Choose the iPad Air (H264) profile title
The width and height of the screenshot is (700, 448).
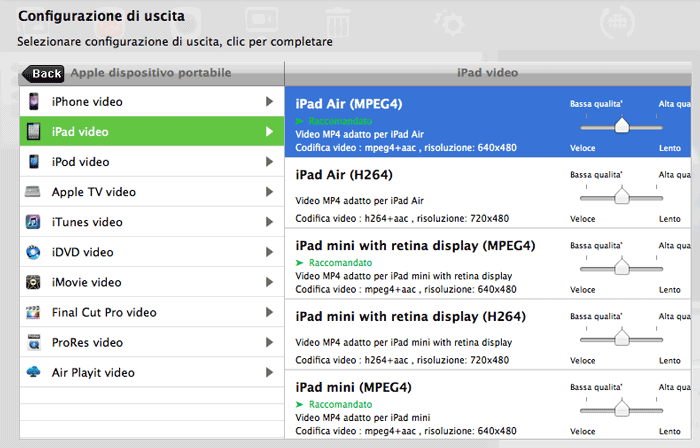(x=344, y=175)
